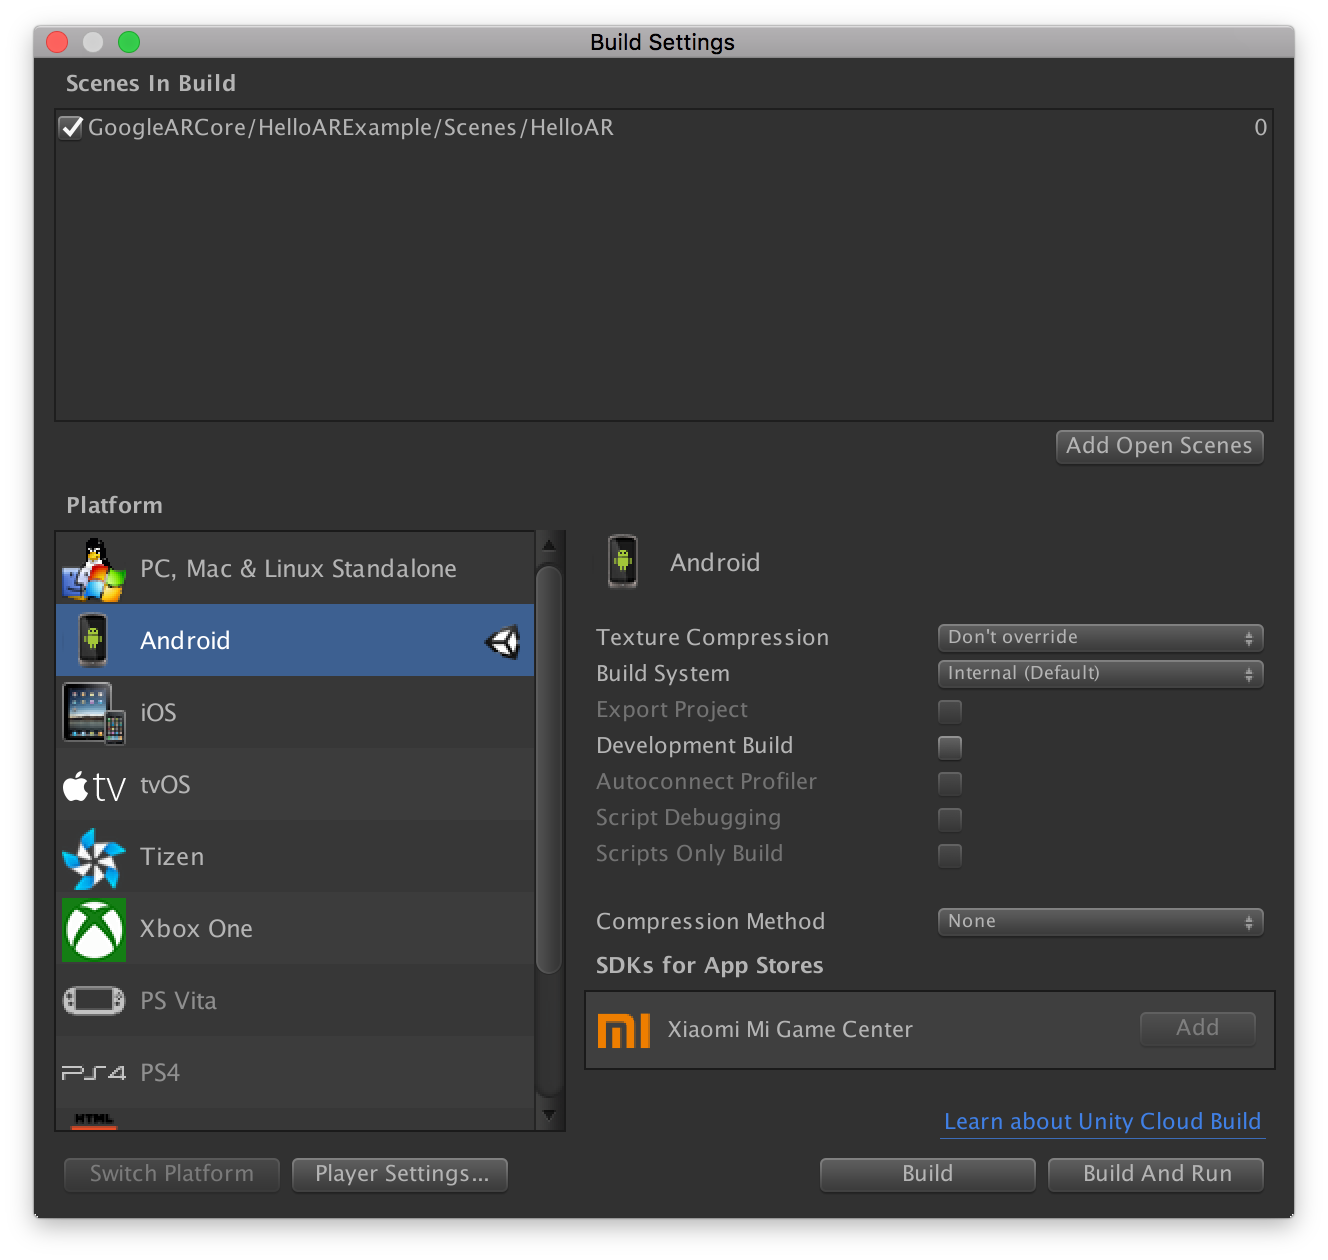Click the PC, Mac & Linux Standalone icon

[93, 569]
